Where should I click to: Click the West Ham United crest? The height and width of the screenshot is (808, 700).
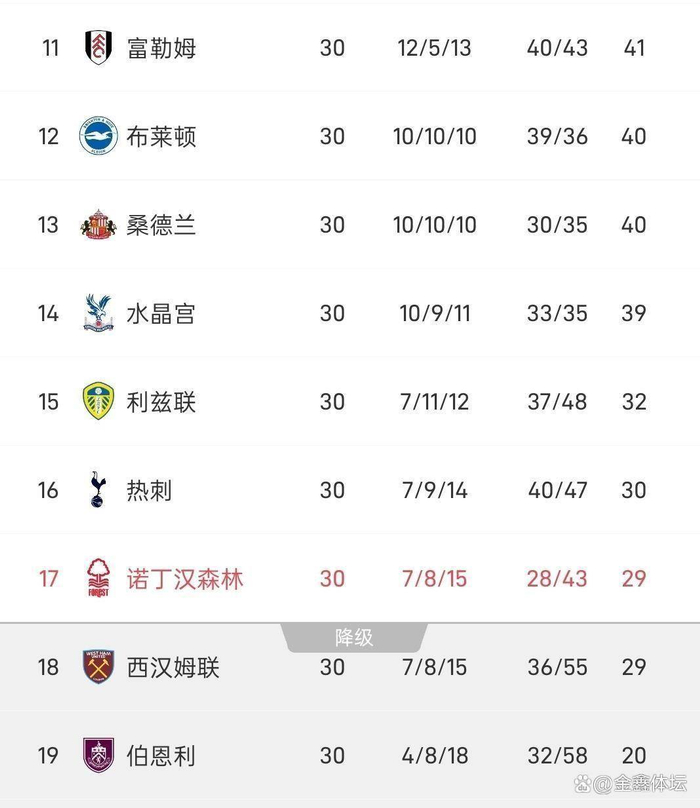click(x=99, y=667)
